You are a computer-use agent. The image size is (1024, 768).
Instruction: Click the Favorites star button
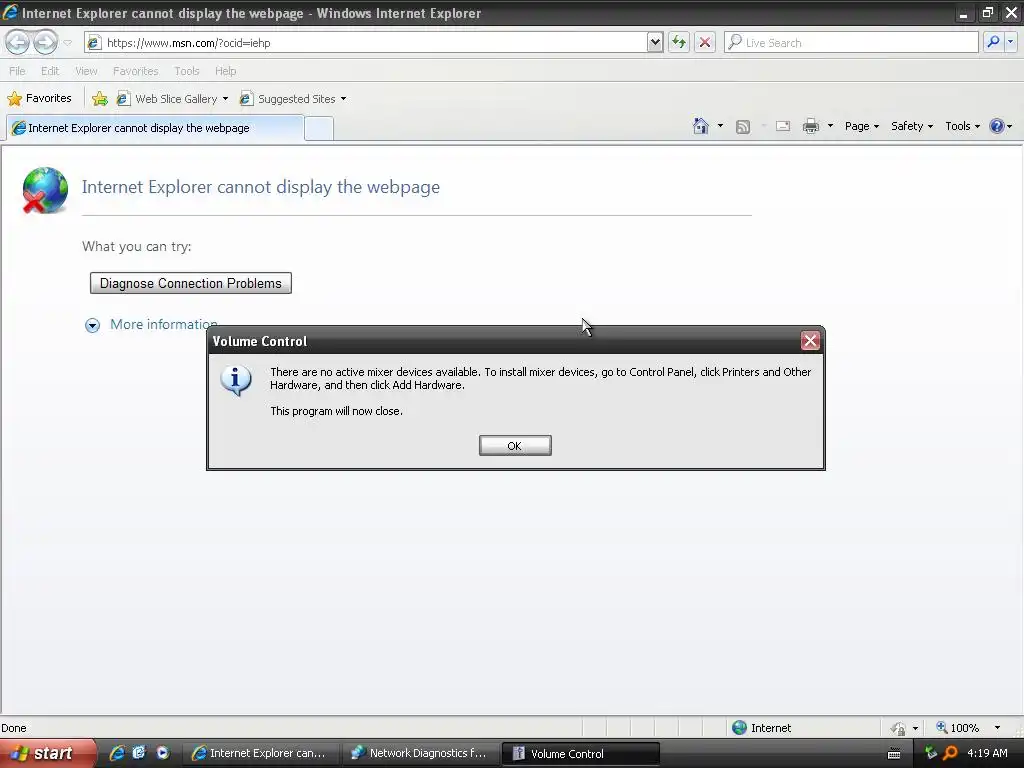[x=39, y=99]
